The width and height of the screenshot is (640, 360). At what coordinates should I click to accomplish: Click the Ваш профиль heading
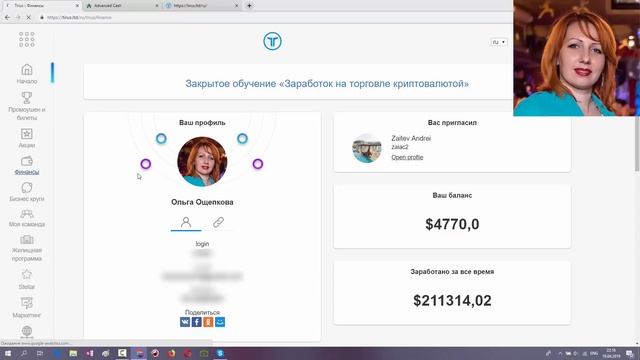click(202, 122)
